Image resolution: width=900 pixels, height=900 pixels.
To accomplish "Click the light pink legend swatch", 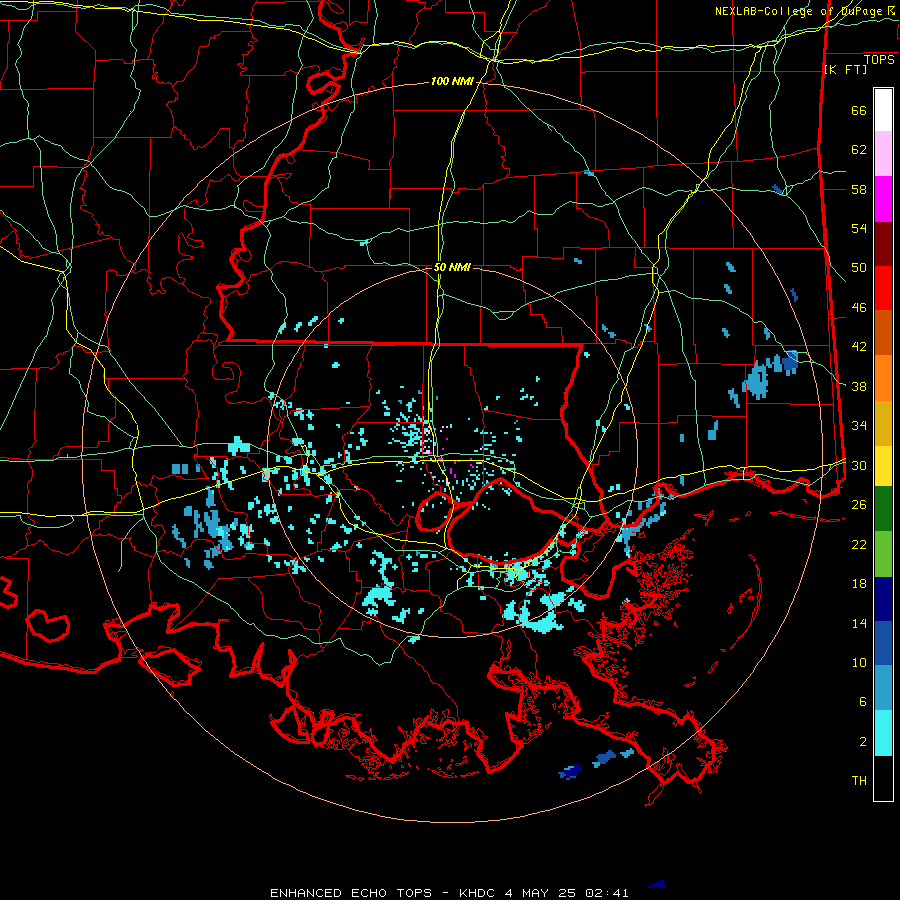I will (x=883, y=154).
